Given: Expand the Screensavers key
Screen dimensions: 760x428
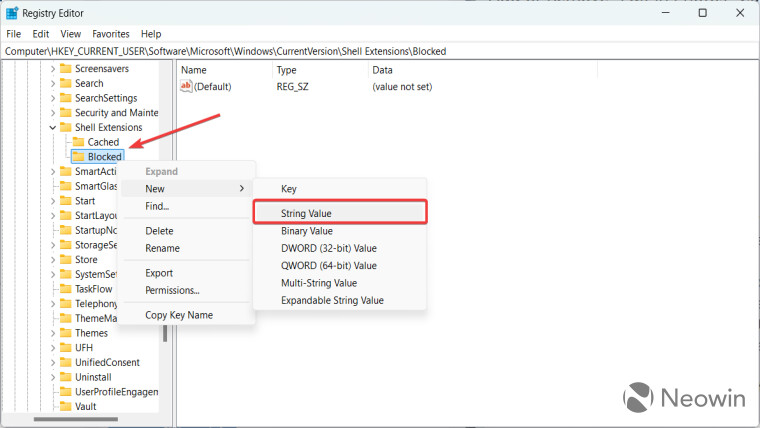Looking at the screenshot, I should [x=53, y=69].
